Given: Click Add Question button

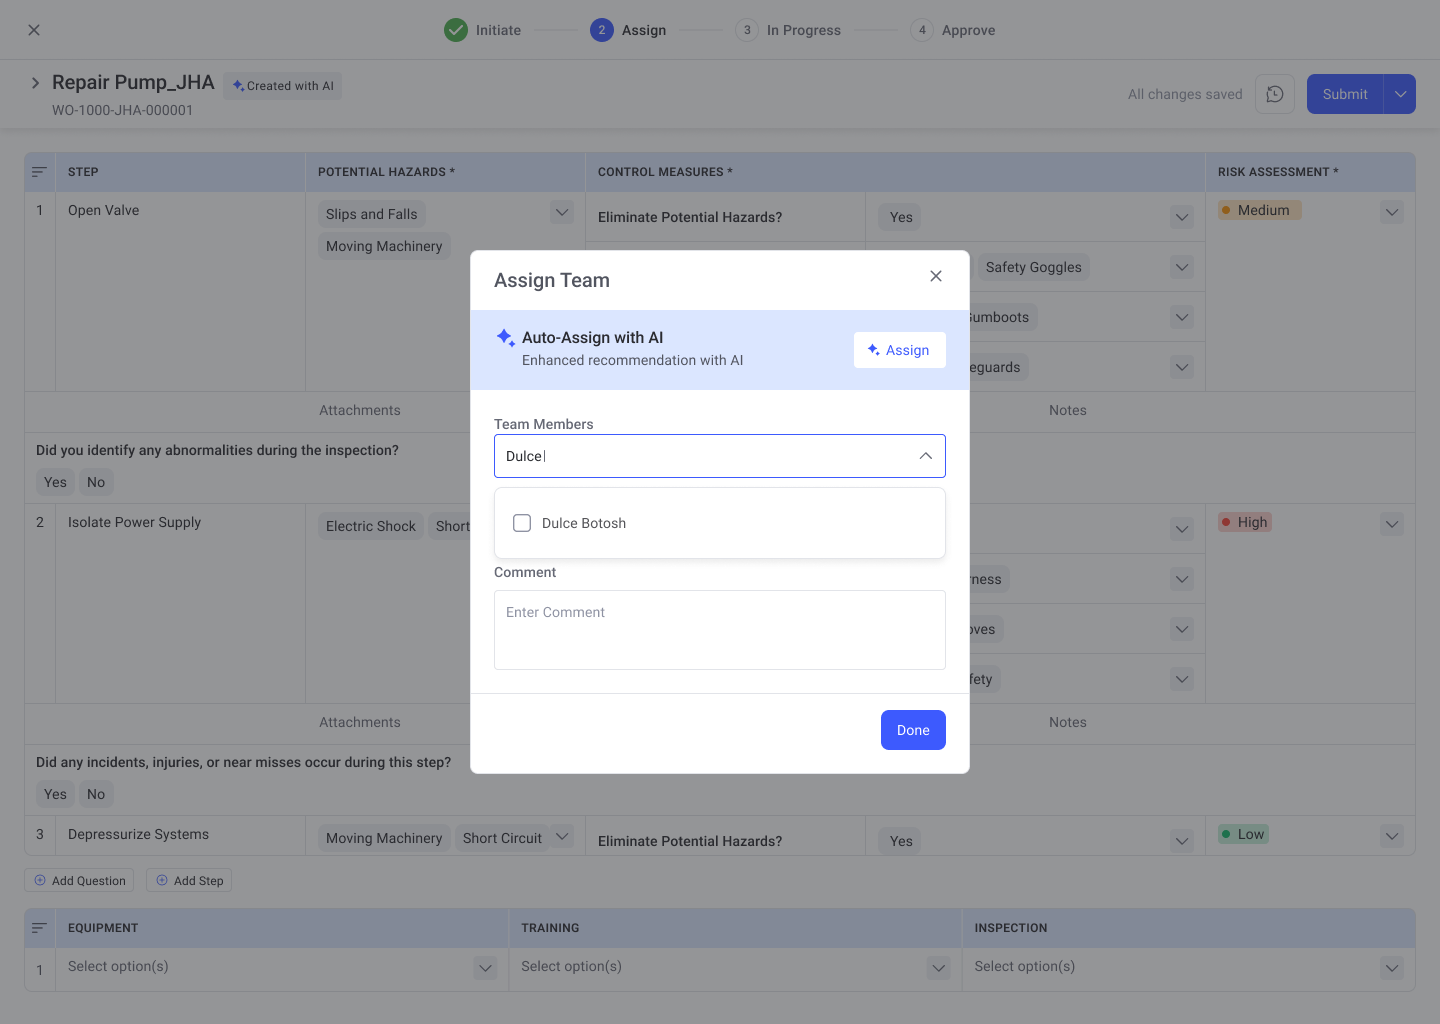Looking at the screenshot, I should (79, 880).
